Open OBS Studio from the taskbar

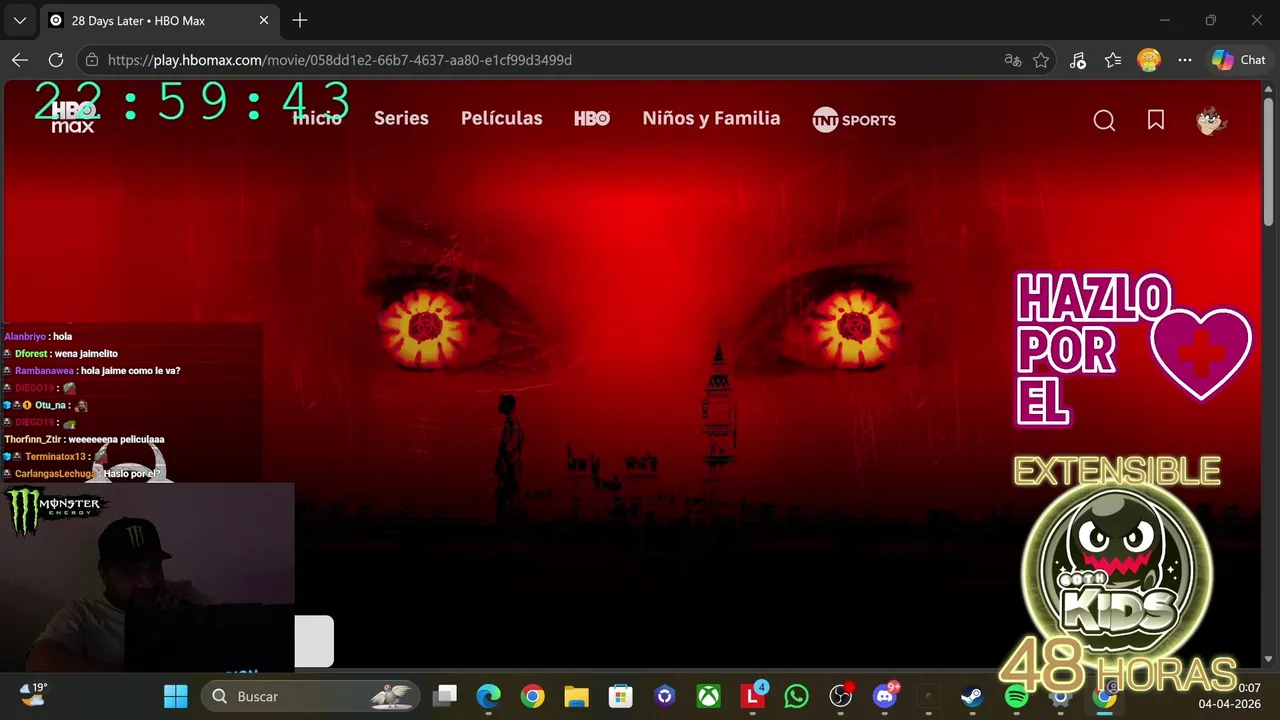point(841,696)
